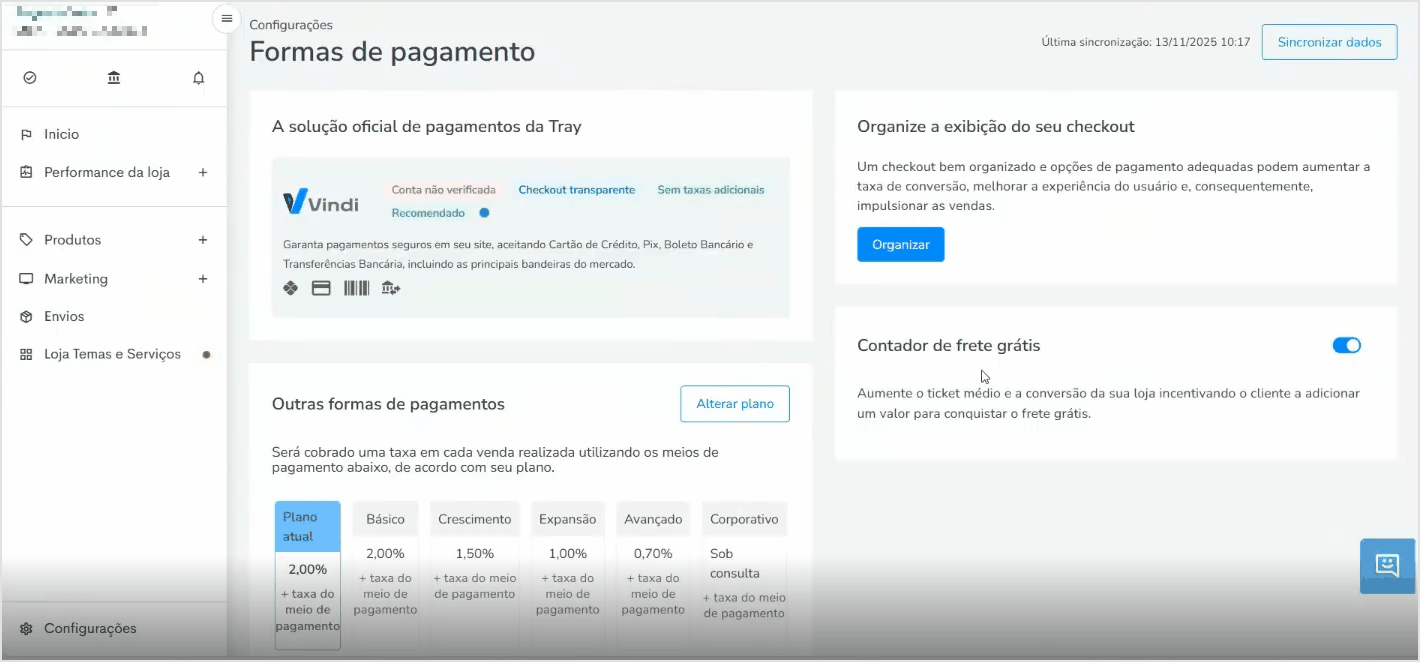Expand the Produtos submenu plus sign

(x=203, y=240)
